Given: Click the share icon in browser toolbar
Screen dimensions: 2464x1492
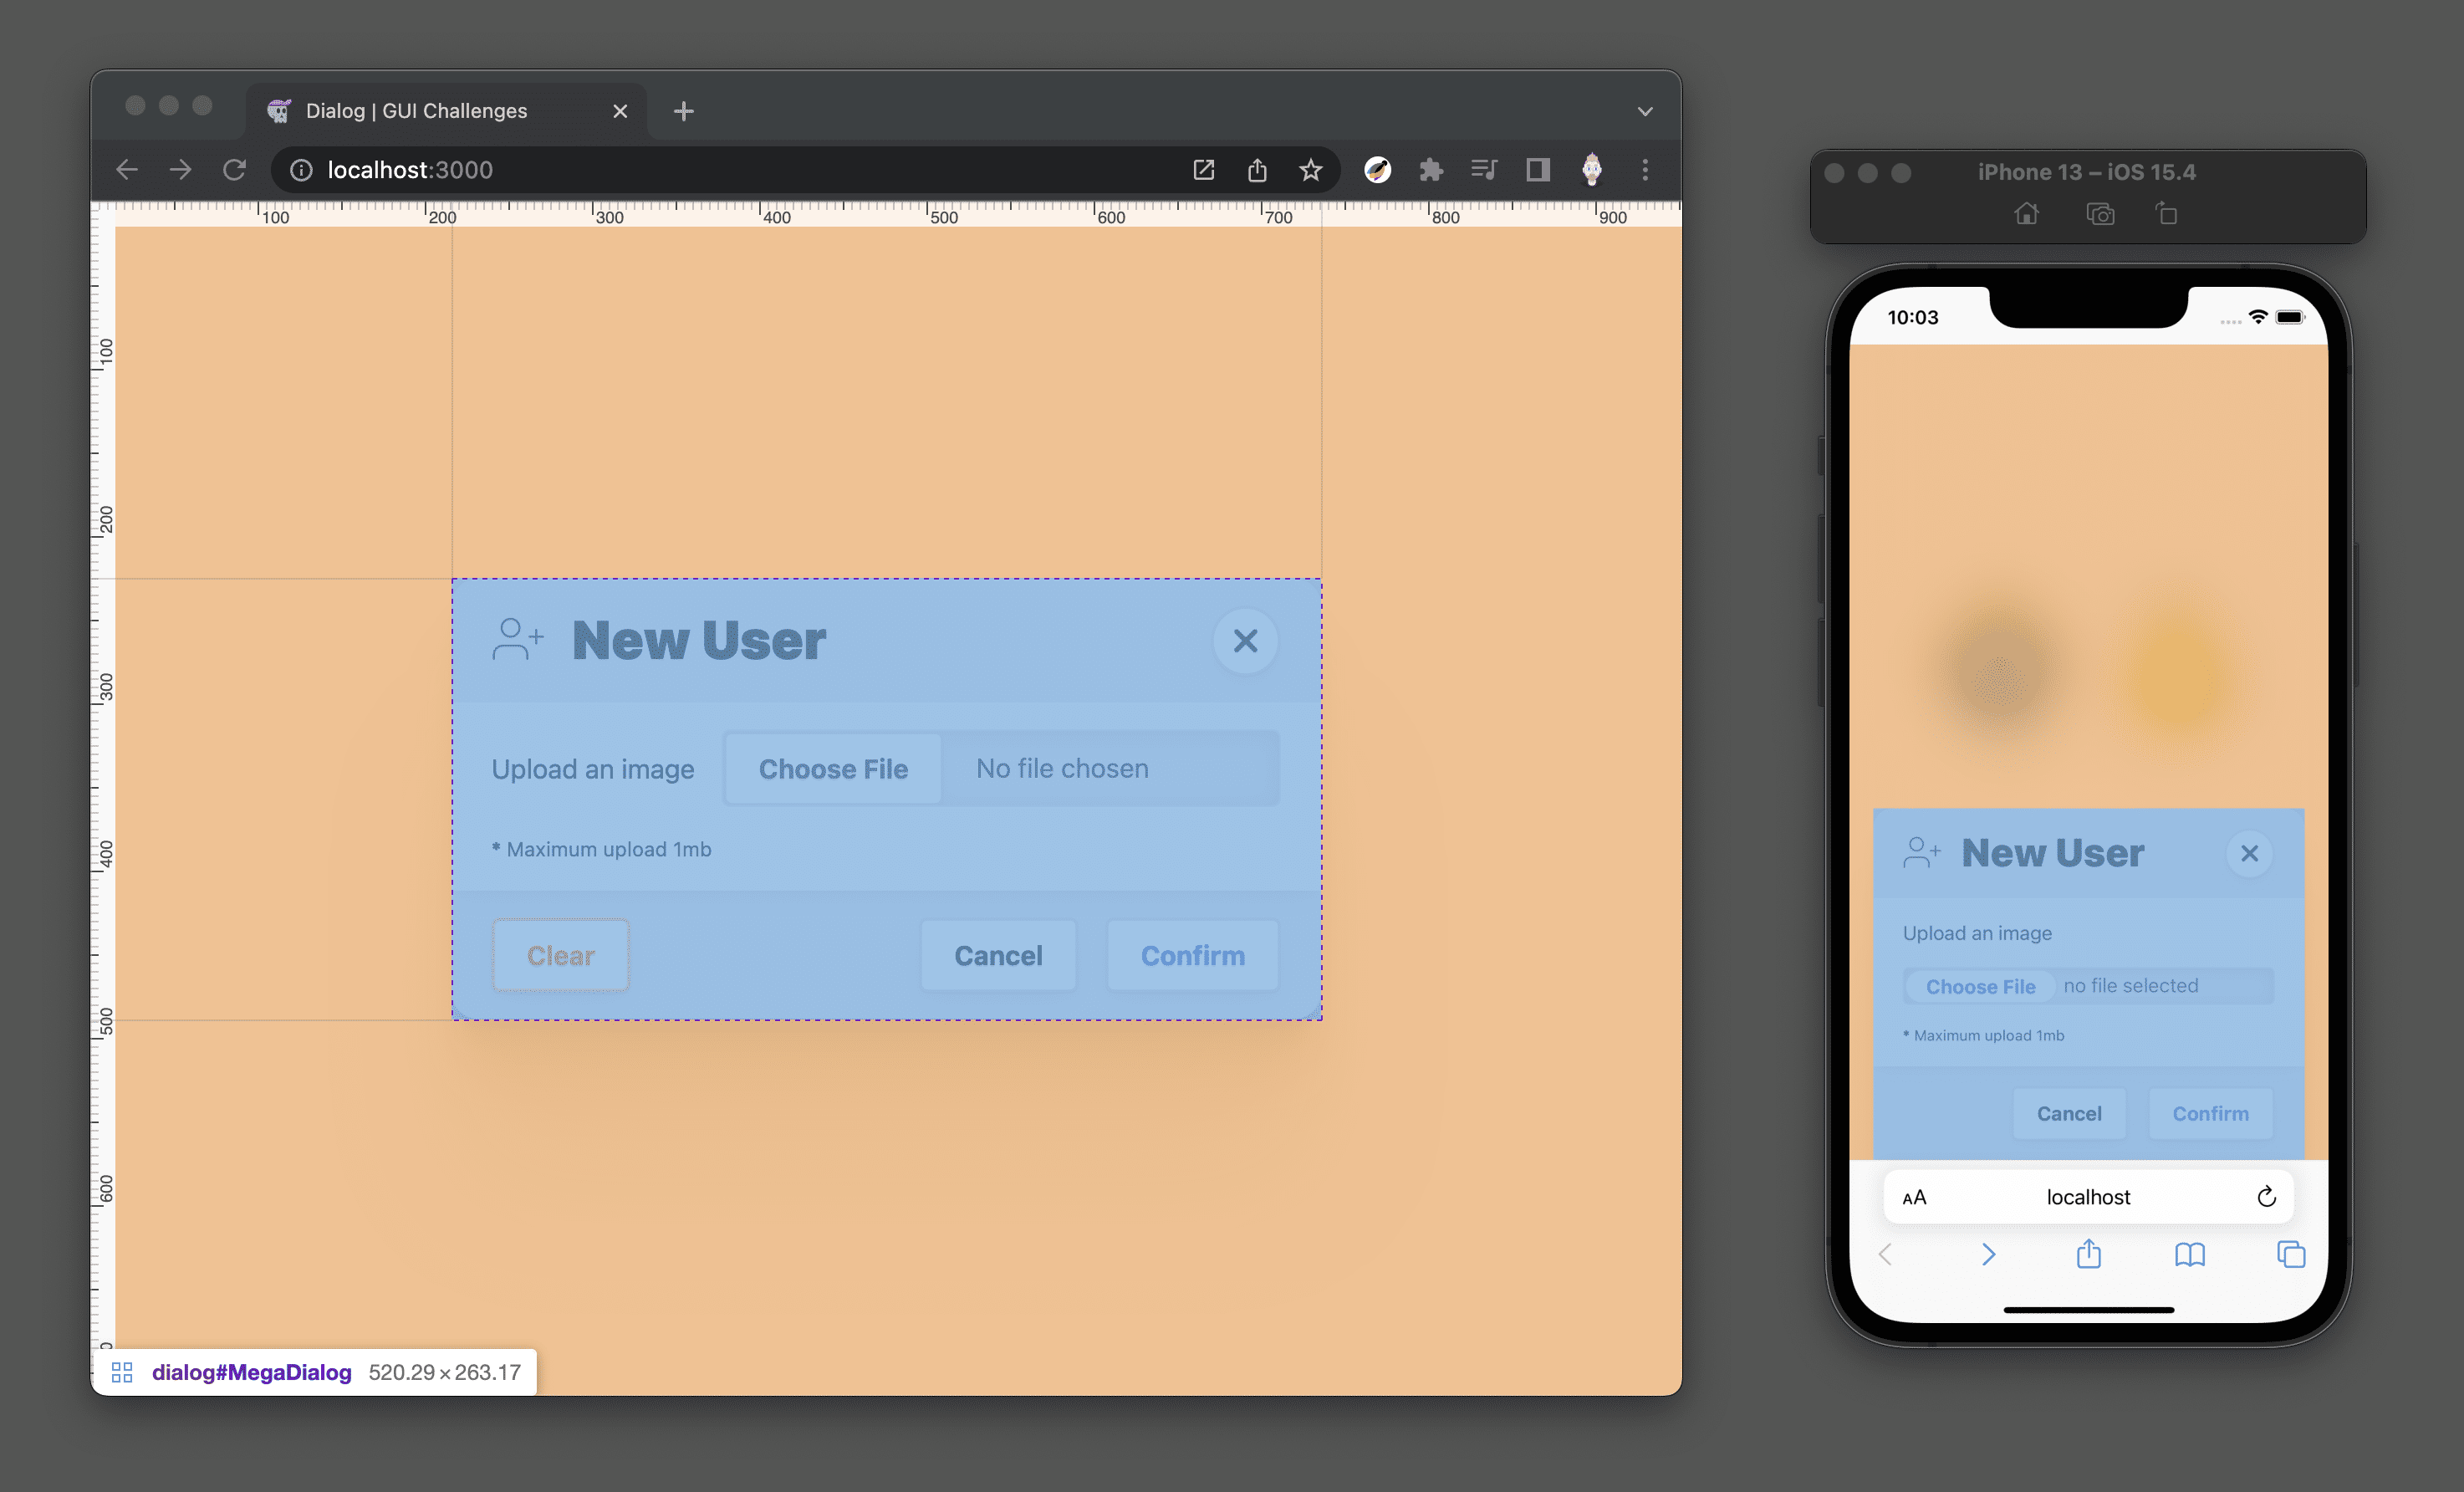Looking at the screenshot, I should coord(1258,171).
